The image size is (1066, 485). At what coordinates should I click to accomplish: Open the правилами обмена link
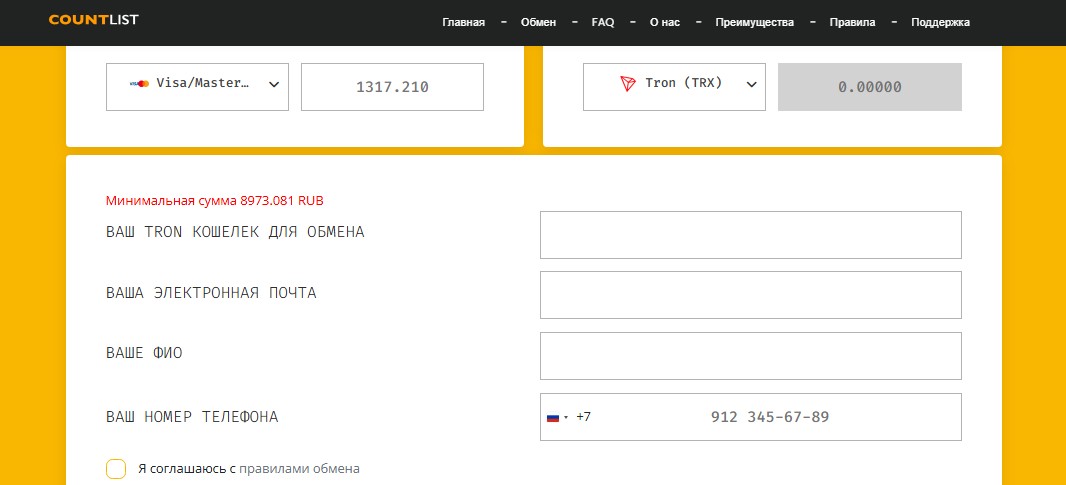click(x=299, y=469)
